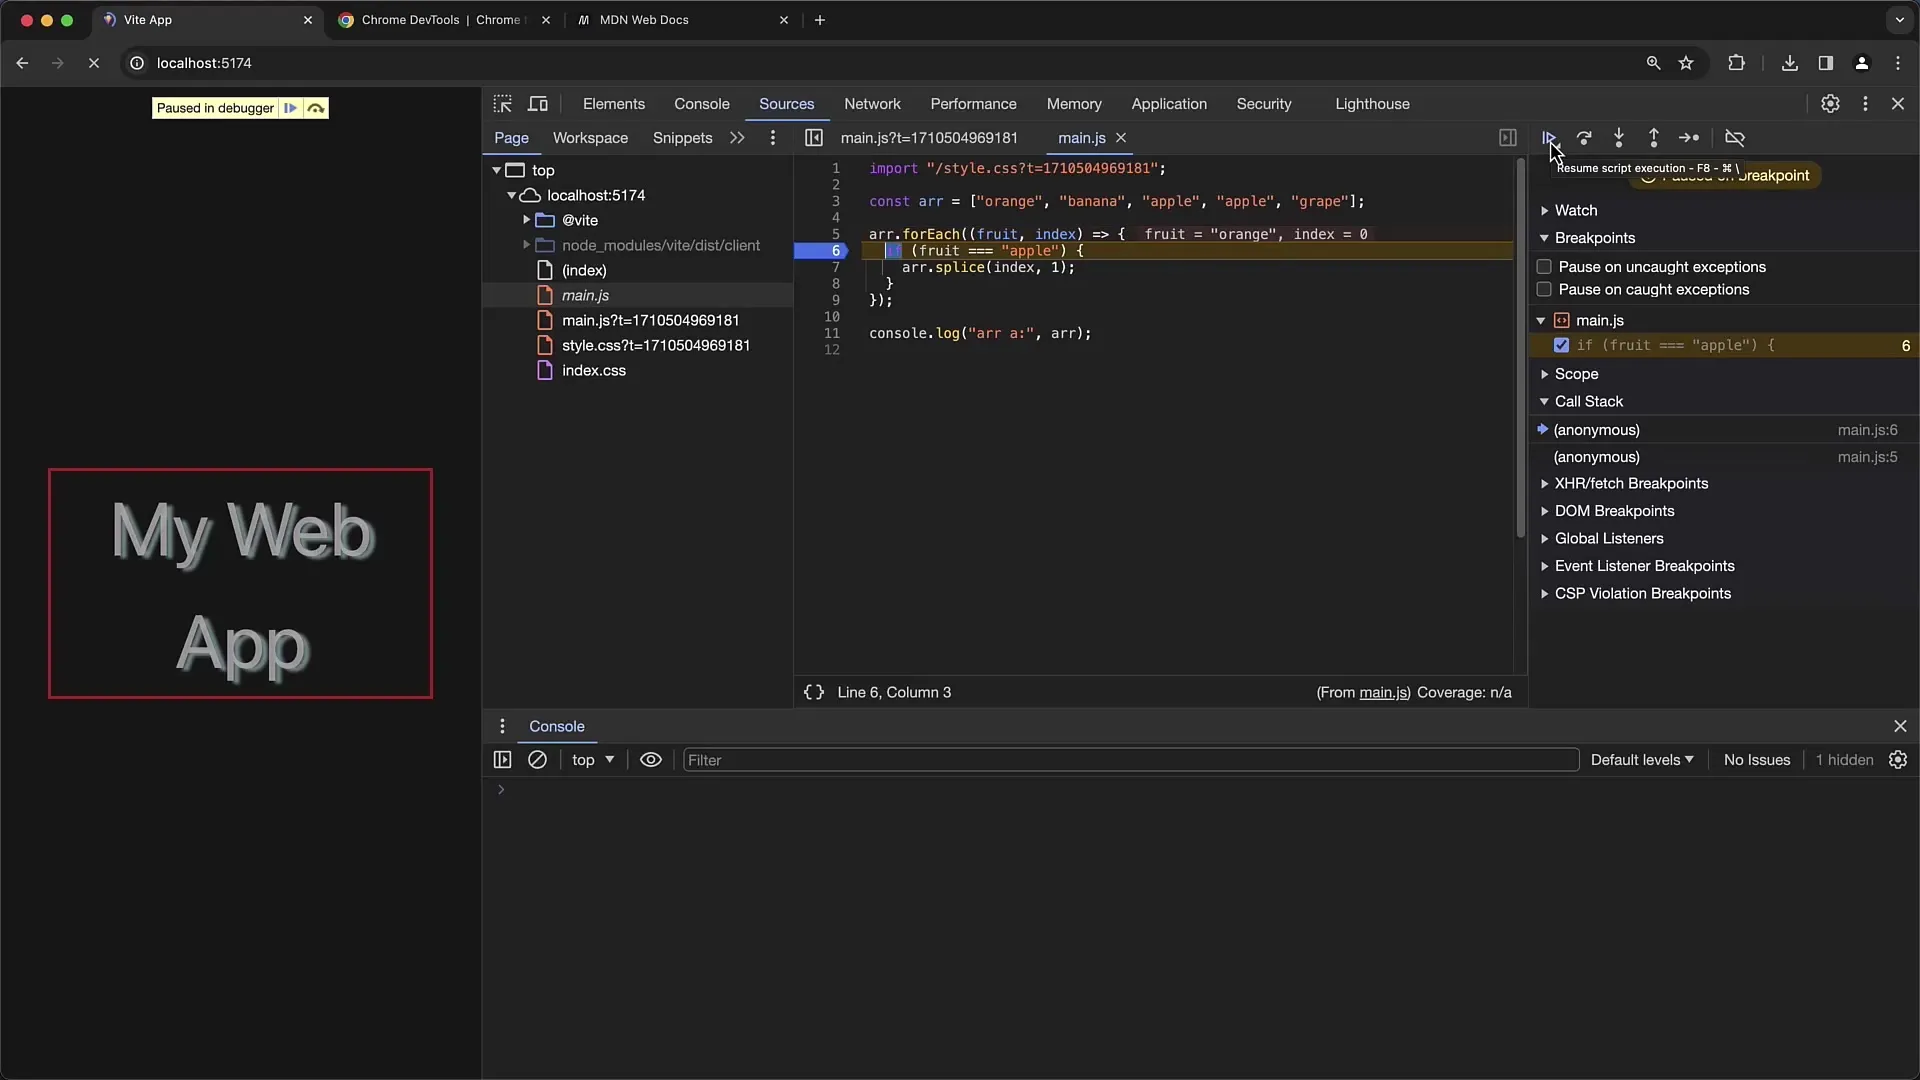1920x1080 pixels.
Task: Open the Workspace tab in Sources
Action: [x=590, y=138]
